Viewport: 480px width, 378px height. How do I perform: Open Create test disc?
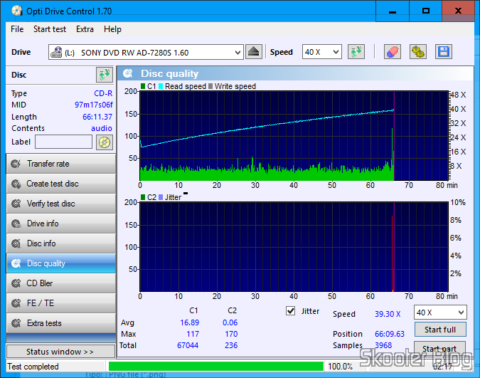[x=61, y=184]
